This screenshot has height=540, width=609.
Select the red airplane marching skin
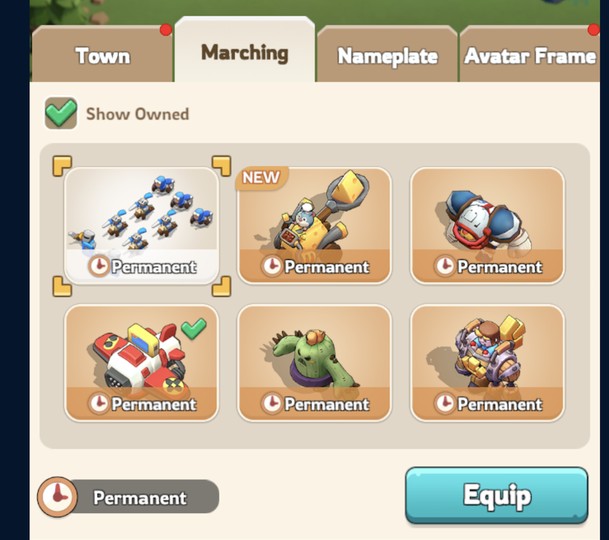[x=141, y=363]
